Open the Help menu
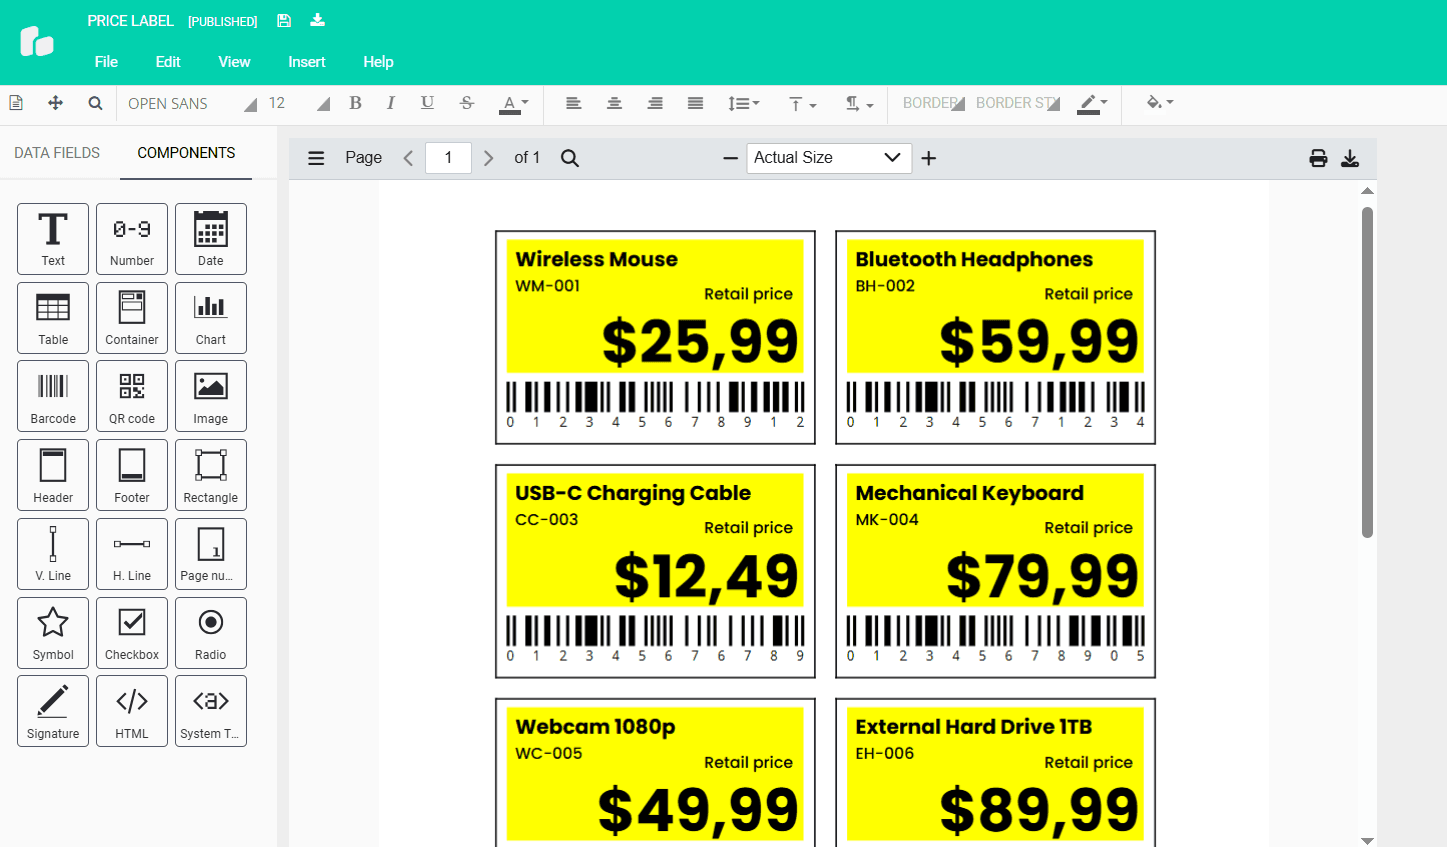Screen dimensions: 1447x847 (378, 62)
